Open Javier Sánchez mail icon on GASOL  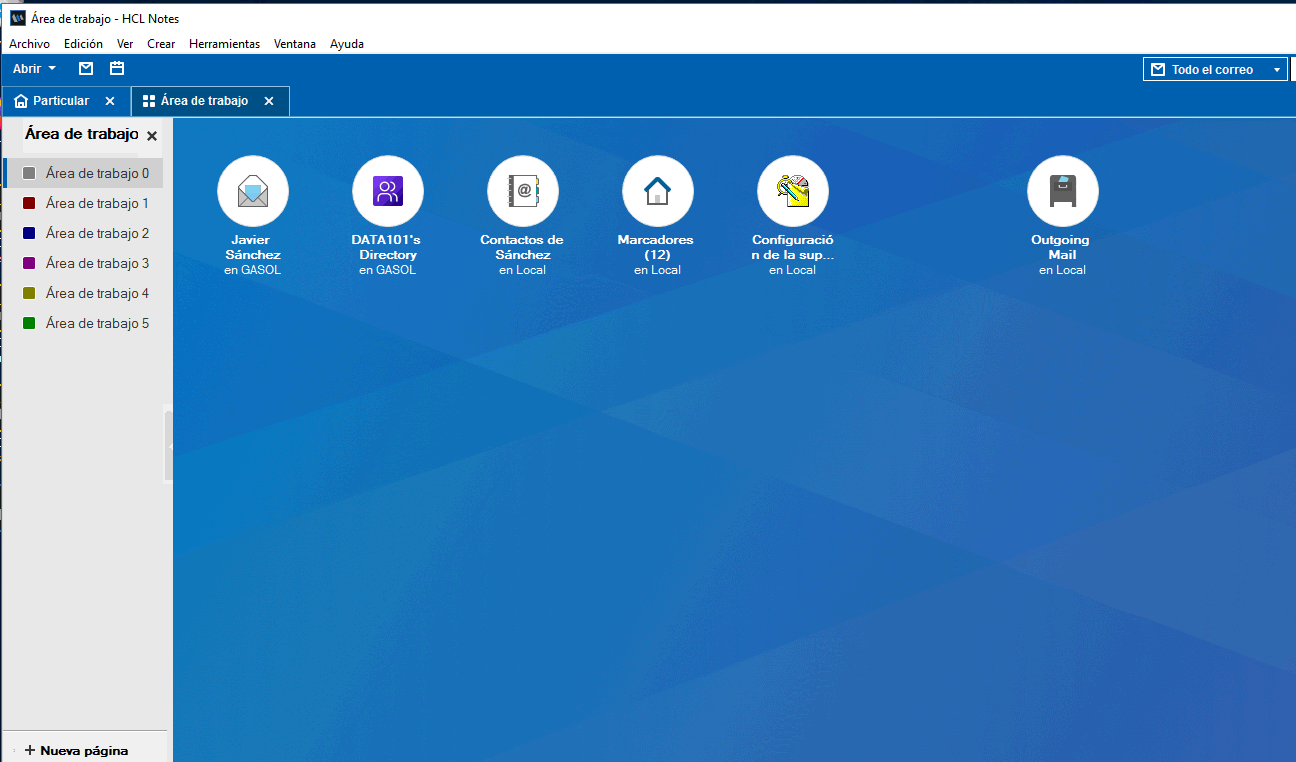tap(253, 191)
